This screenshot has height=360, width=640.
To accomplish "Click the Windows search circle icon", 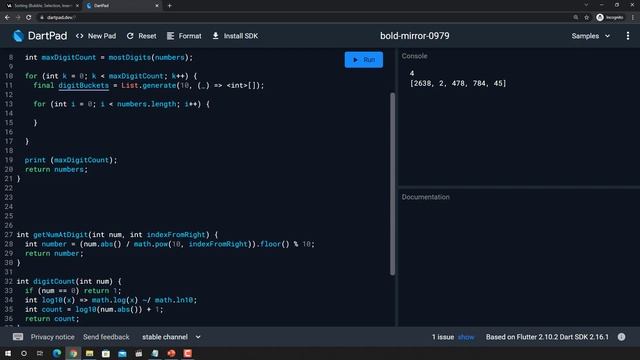I will pos(24,353).
